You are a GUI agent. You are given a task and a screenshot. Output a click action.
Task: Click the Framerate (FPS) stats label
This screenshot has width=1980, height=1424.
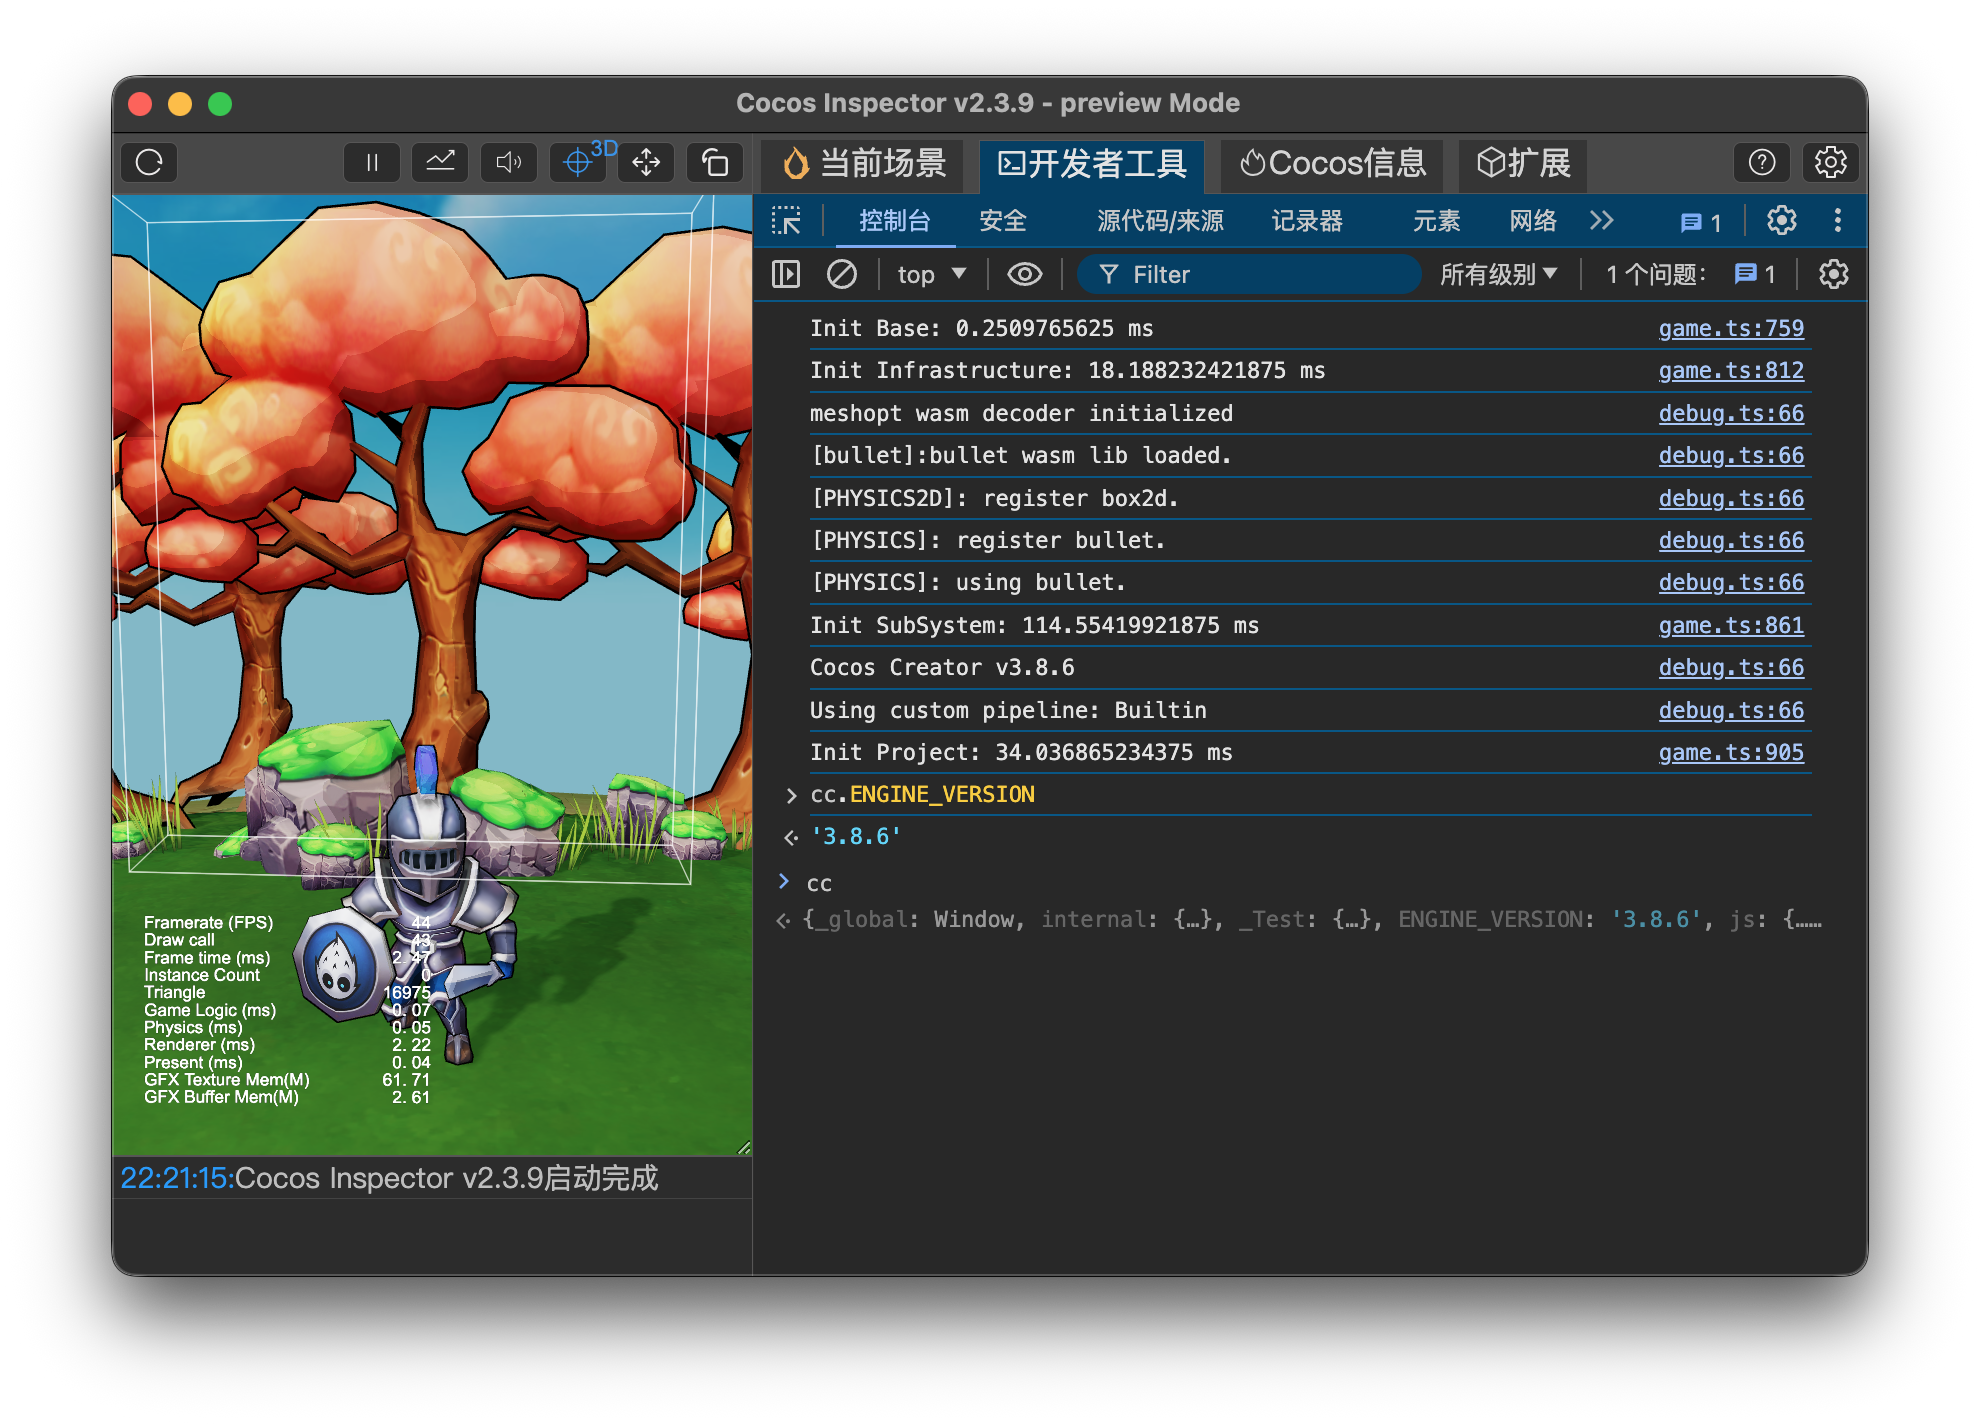pos(208,923)
